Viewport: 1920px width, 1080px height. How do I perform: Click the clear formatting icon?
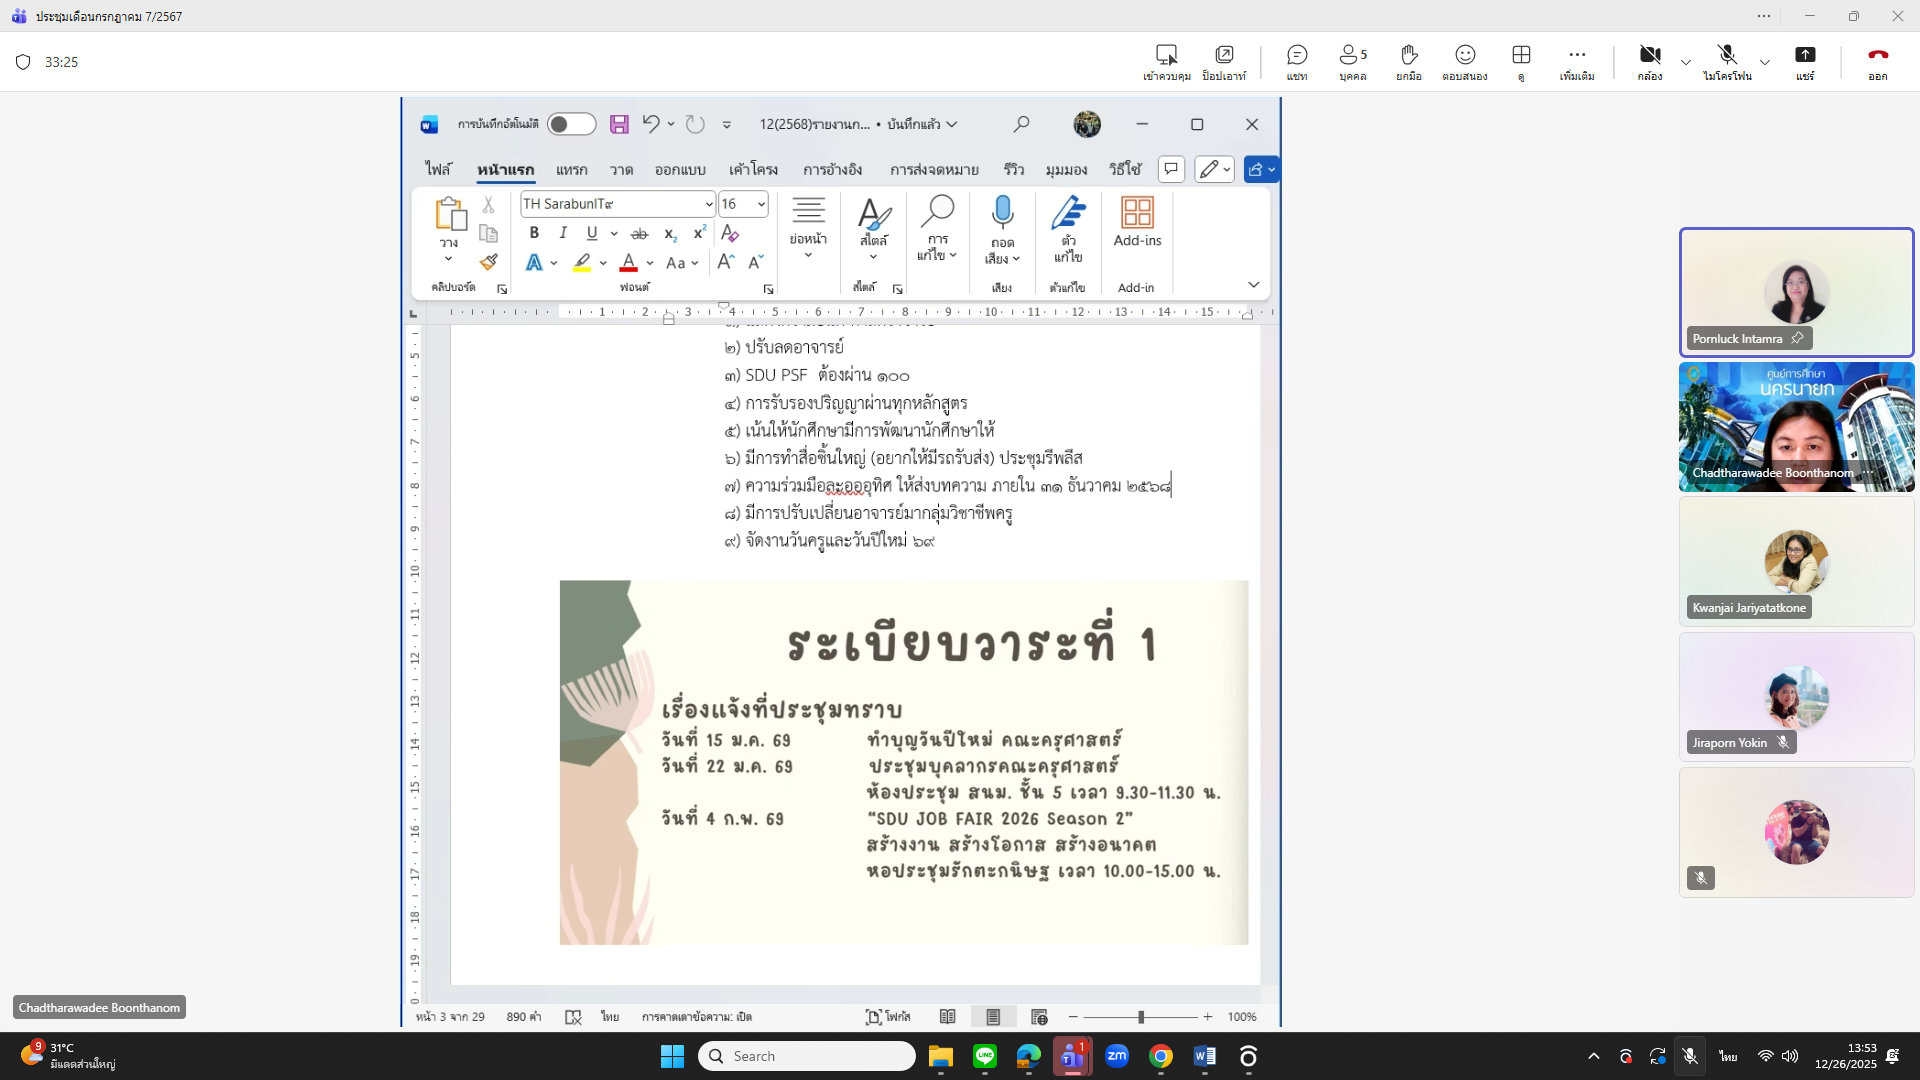[730, 233]
